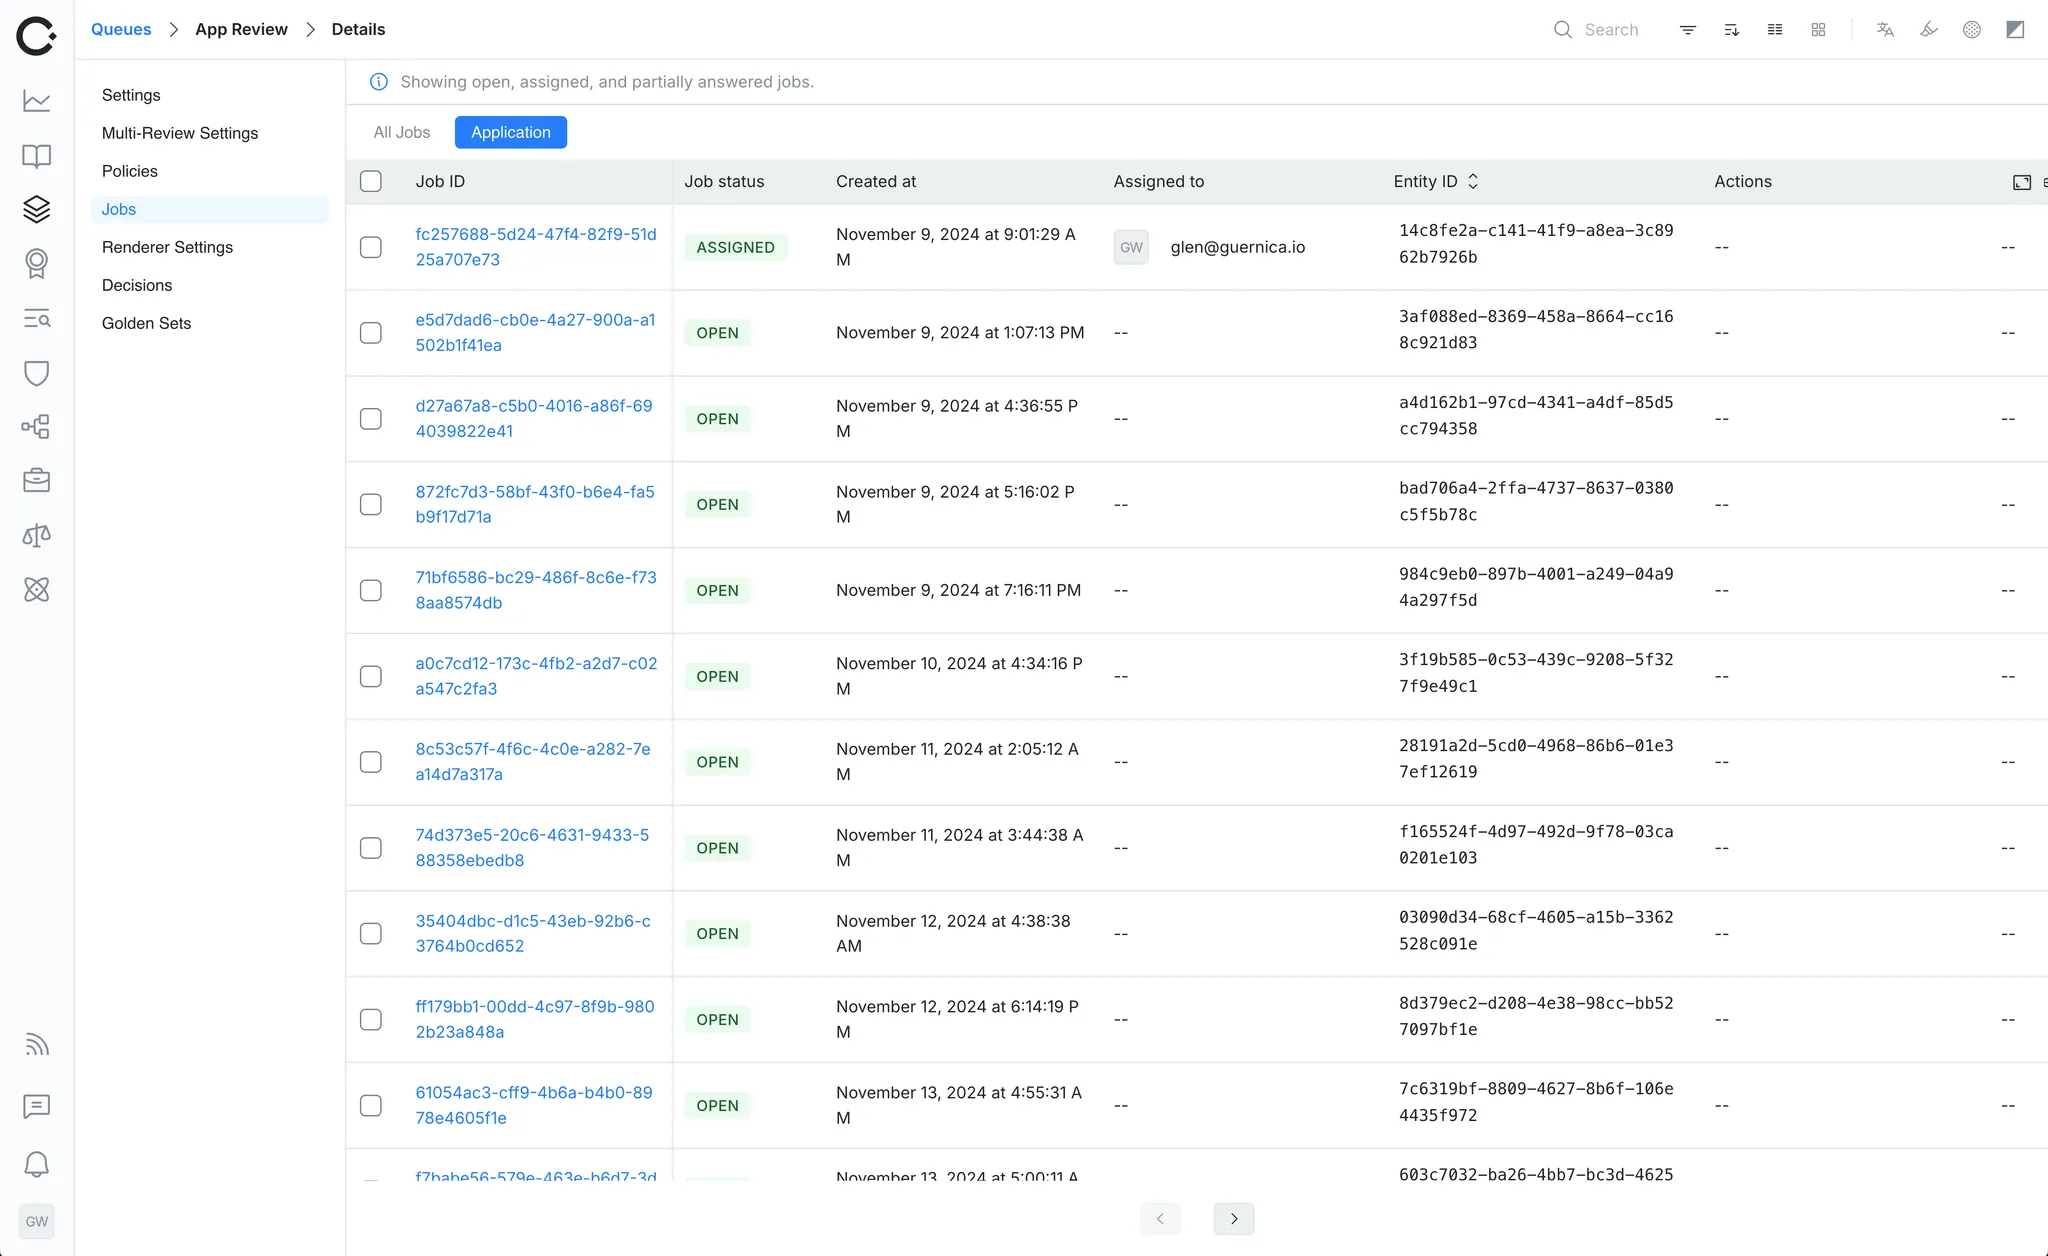
Task: Open the RSS feed icon in sidebar
Action: (x=37, y=1045)
